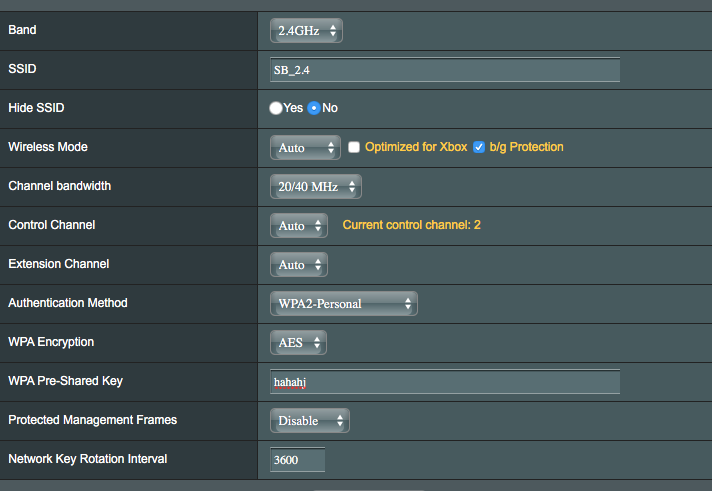712x491 pixels.
Task: Click the 'Authentication Method' row label
Action: tap(68, 303)
